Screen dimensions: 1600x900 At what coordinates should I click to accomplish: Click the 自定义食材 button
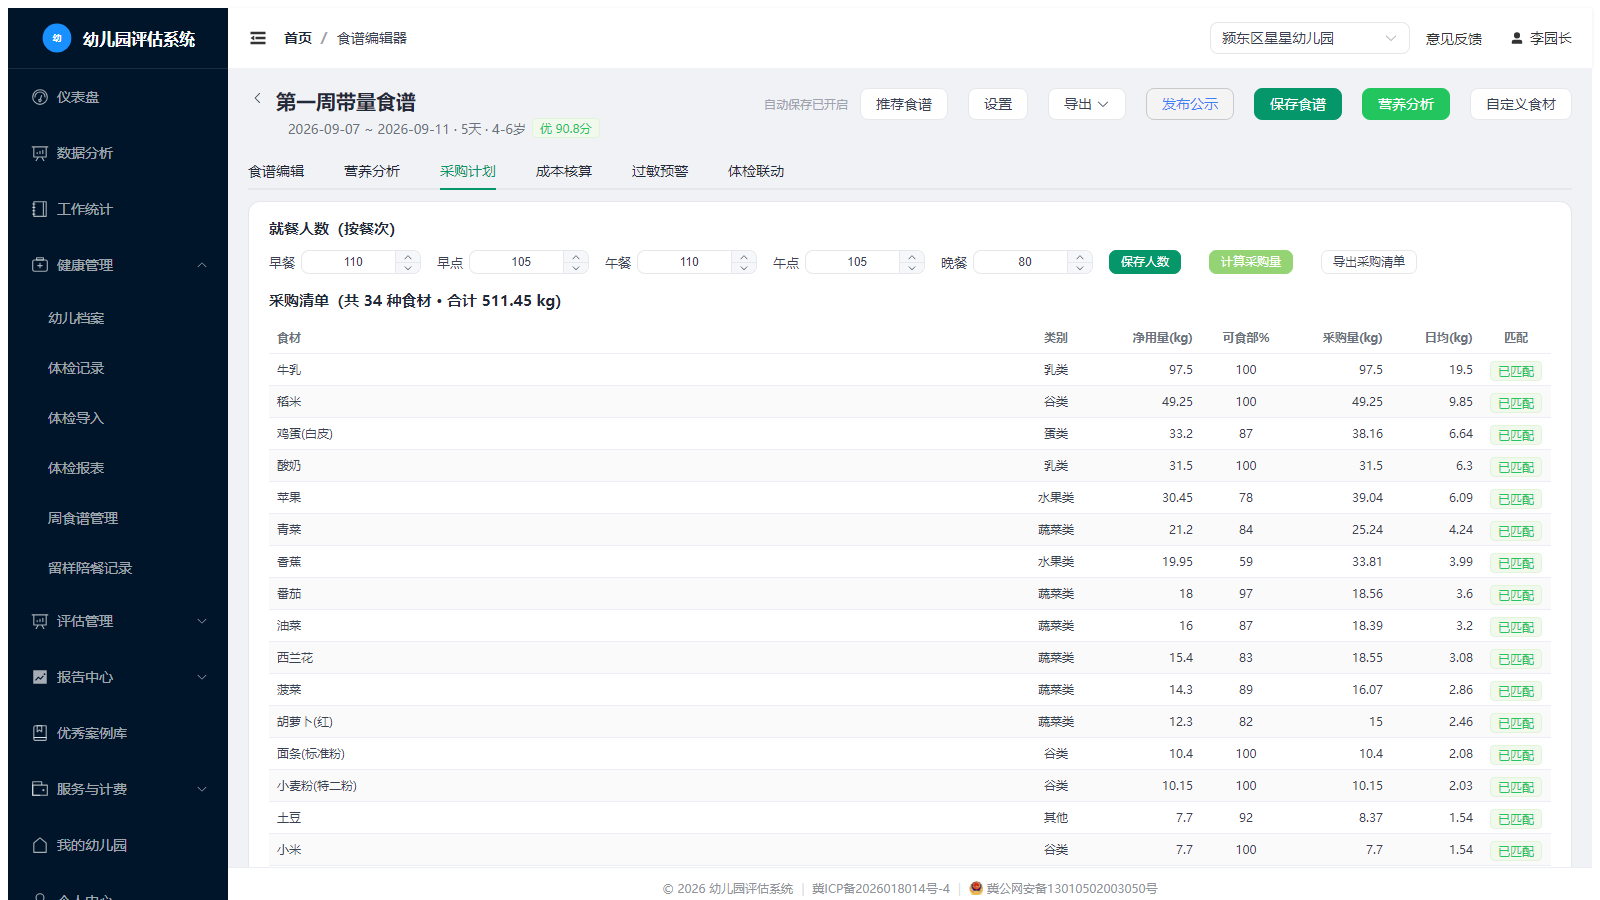(1521, 104)
